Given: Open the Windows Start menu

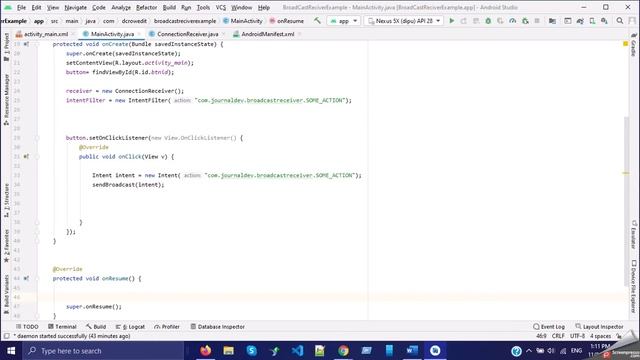Looking at the screenshot, I should pyautogui.click(x=11, y=351).
